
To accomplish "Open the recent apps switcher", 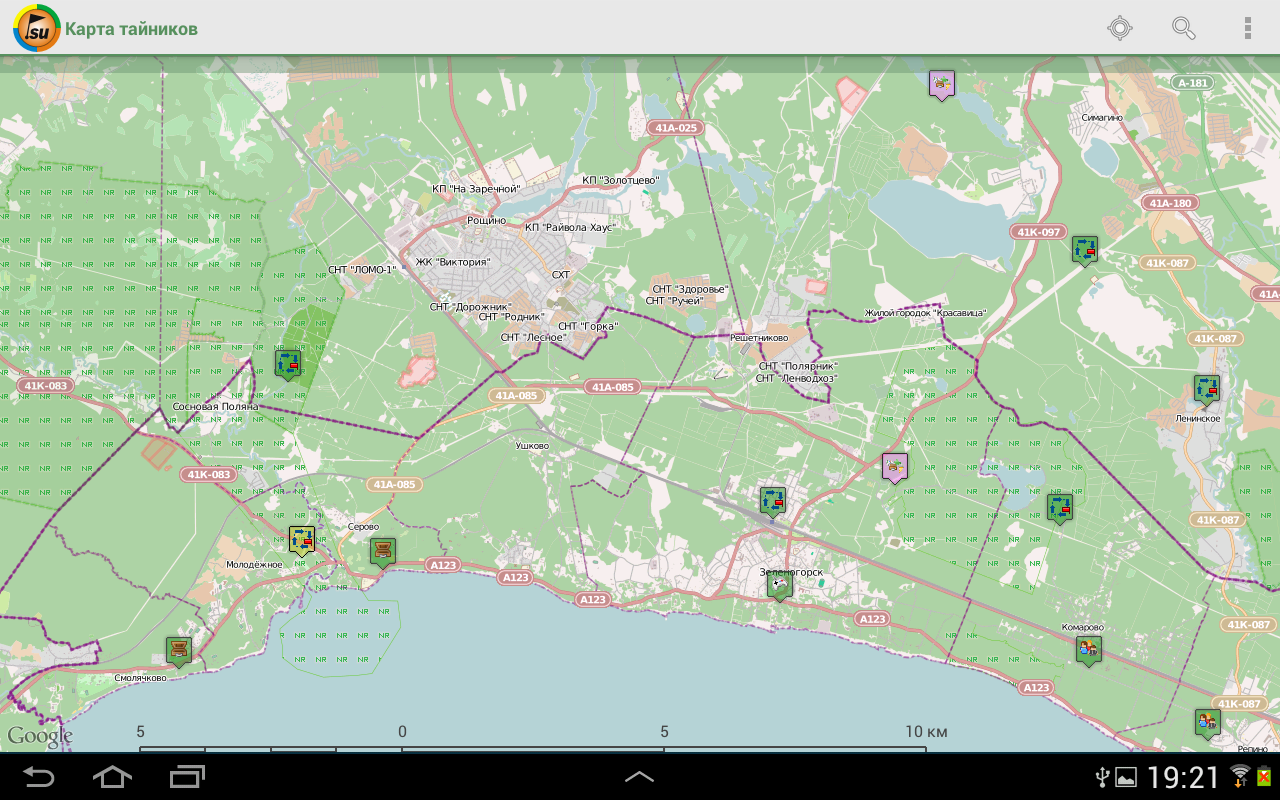I will (x=184, y=775).
